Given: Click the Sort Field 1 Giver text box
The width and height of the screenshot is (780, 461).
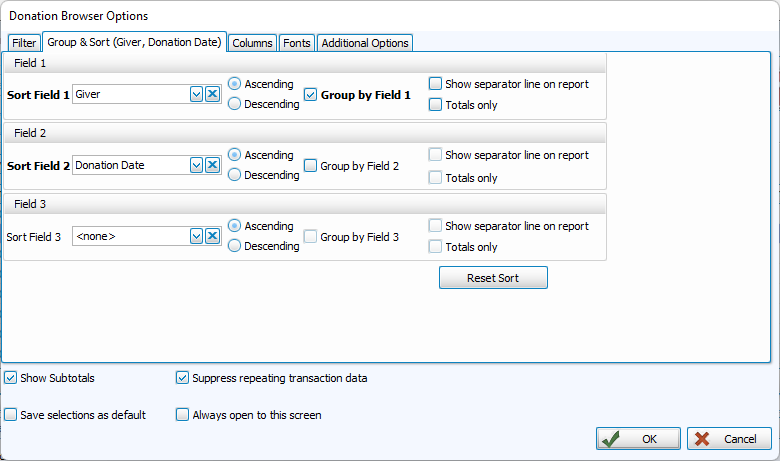Looking at the screenshot, I should pos(130,94).
